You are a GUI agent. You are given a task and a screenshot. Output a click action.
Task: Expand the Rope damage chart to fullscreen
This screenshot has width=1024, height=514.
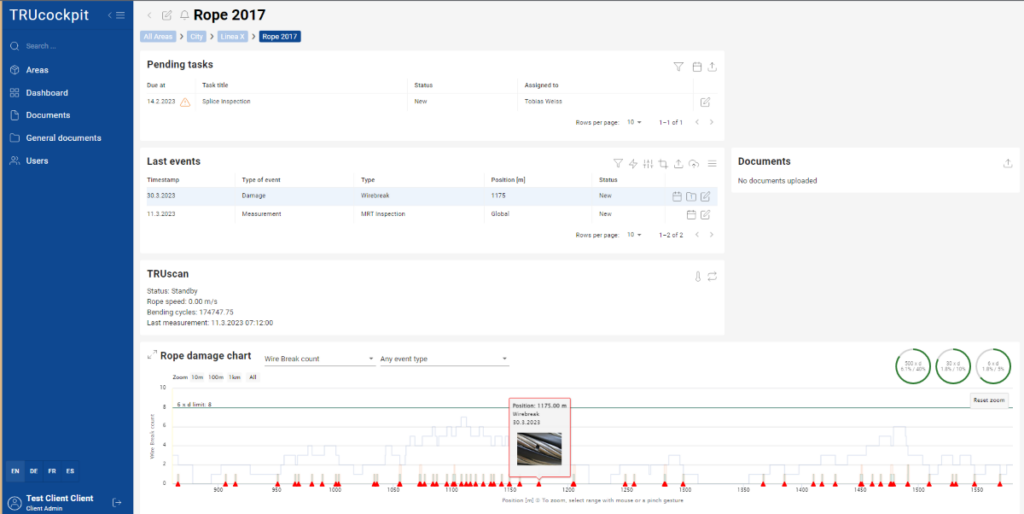tap(152, 354)
